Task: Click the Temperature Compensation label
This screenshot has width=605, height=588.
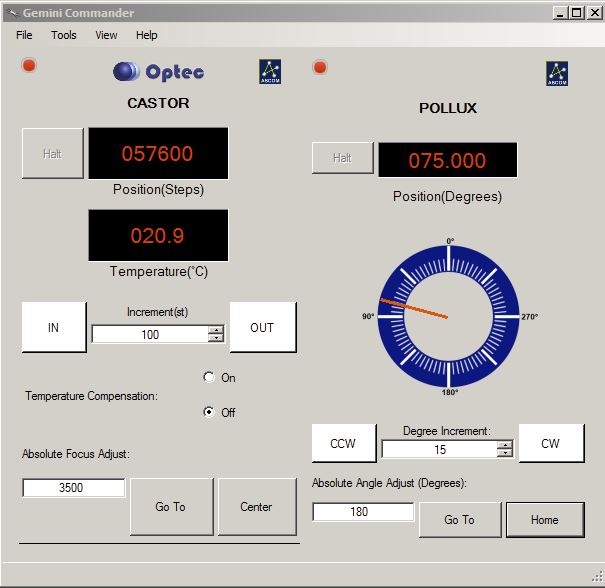Action: (91, 396)
